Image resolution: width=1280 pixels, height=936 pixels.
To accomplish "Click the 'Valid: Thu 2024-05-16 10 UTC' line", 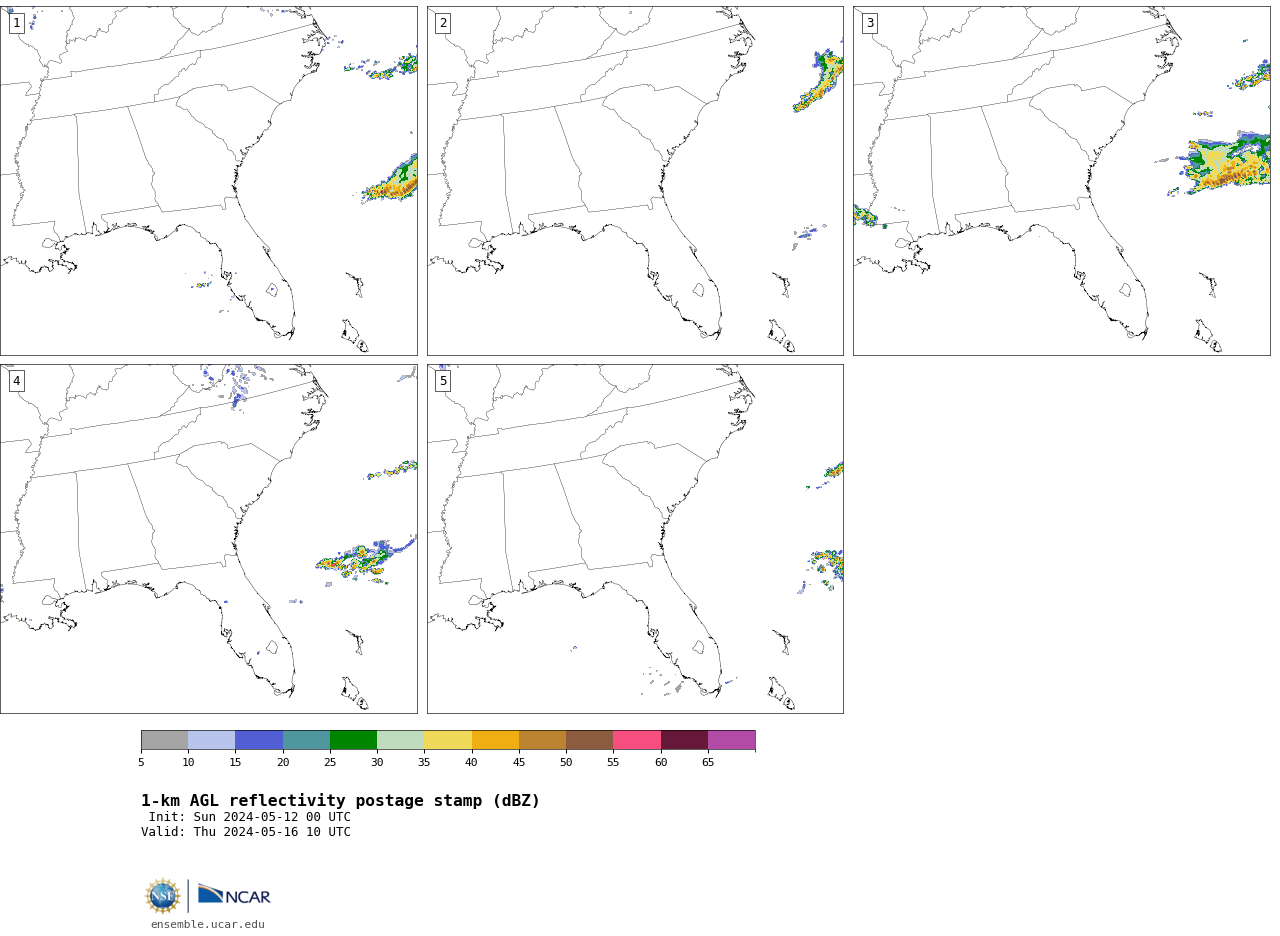I will [x=246, y=832].
